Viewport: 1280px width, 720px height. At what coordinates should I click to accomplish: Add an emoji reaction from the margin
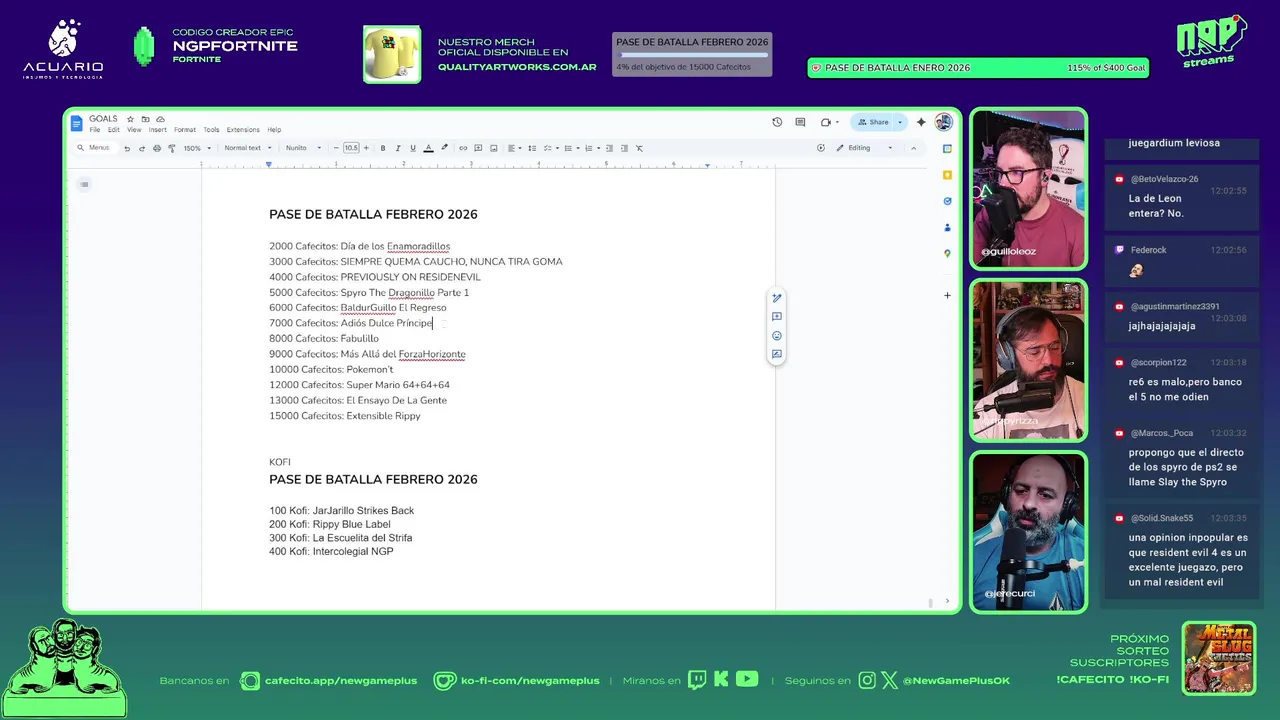tap(777, 336)
